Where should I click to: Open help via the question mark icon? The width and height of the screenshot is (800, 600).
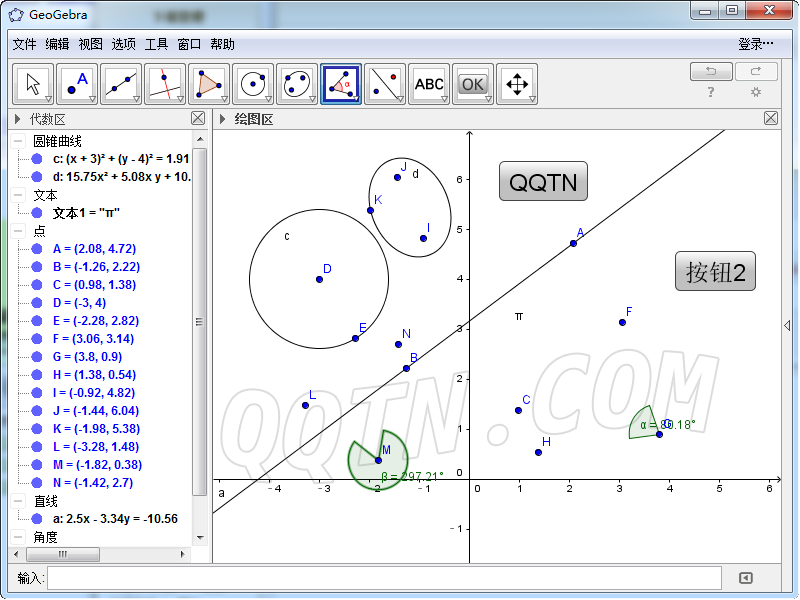[711, 92]
